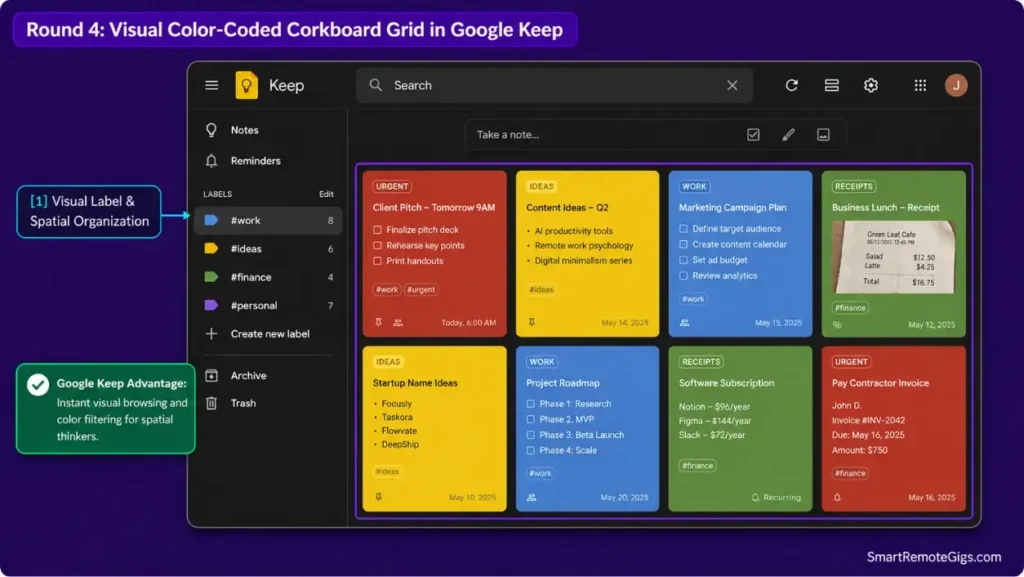1024x577 pixels.
Task: Clear the search with the X icon
Action: [732, 86]
